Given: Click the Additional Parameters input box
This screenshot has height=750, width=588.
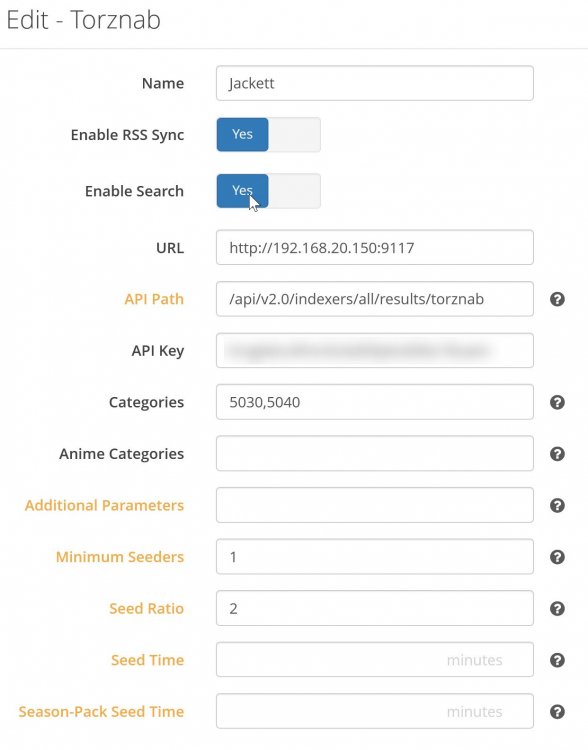Looking at the screenshot, I should click(x=375, y=505).
